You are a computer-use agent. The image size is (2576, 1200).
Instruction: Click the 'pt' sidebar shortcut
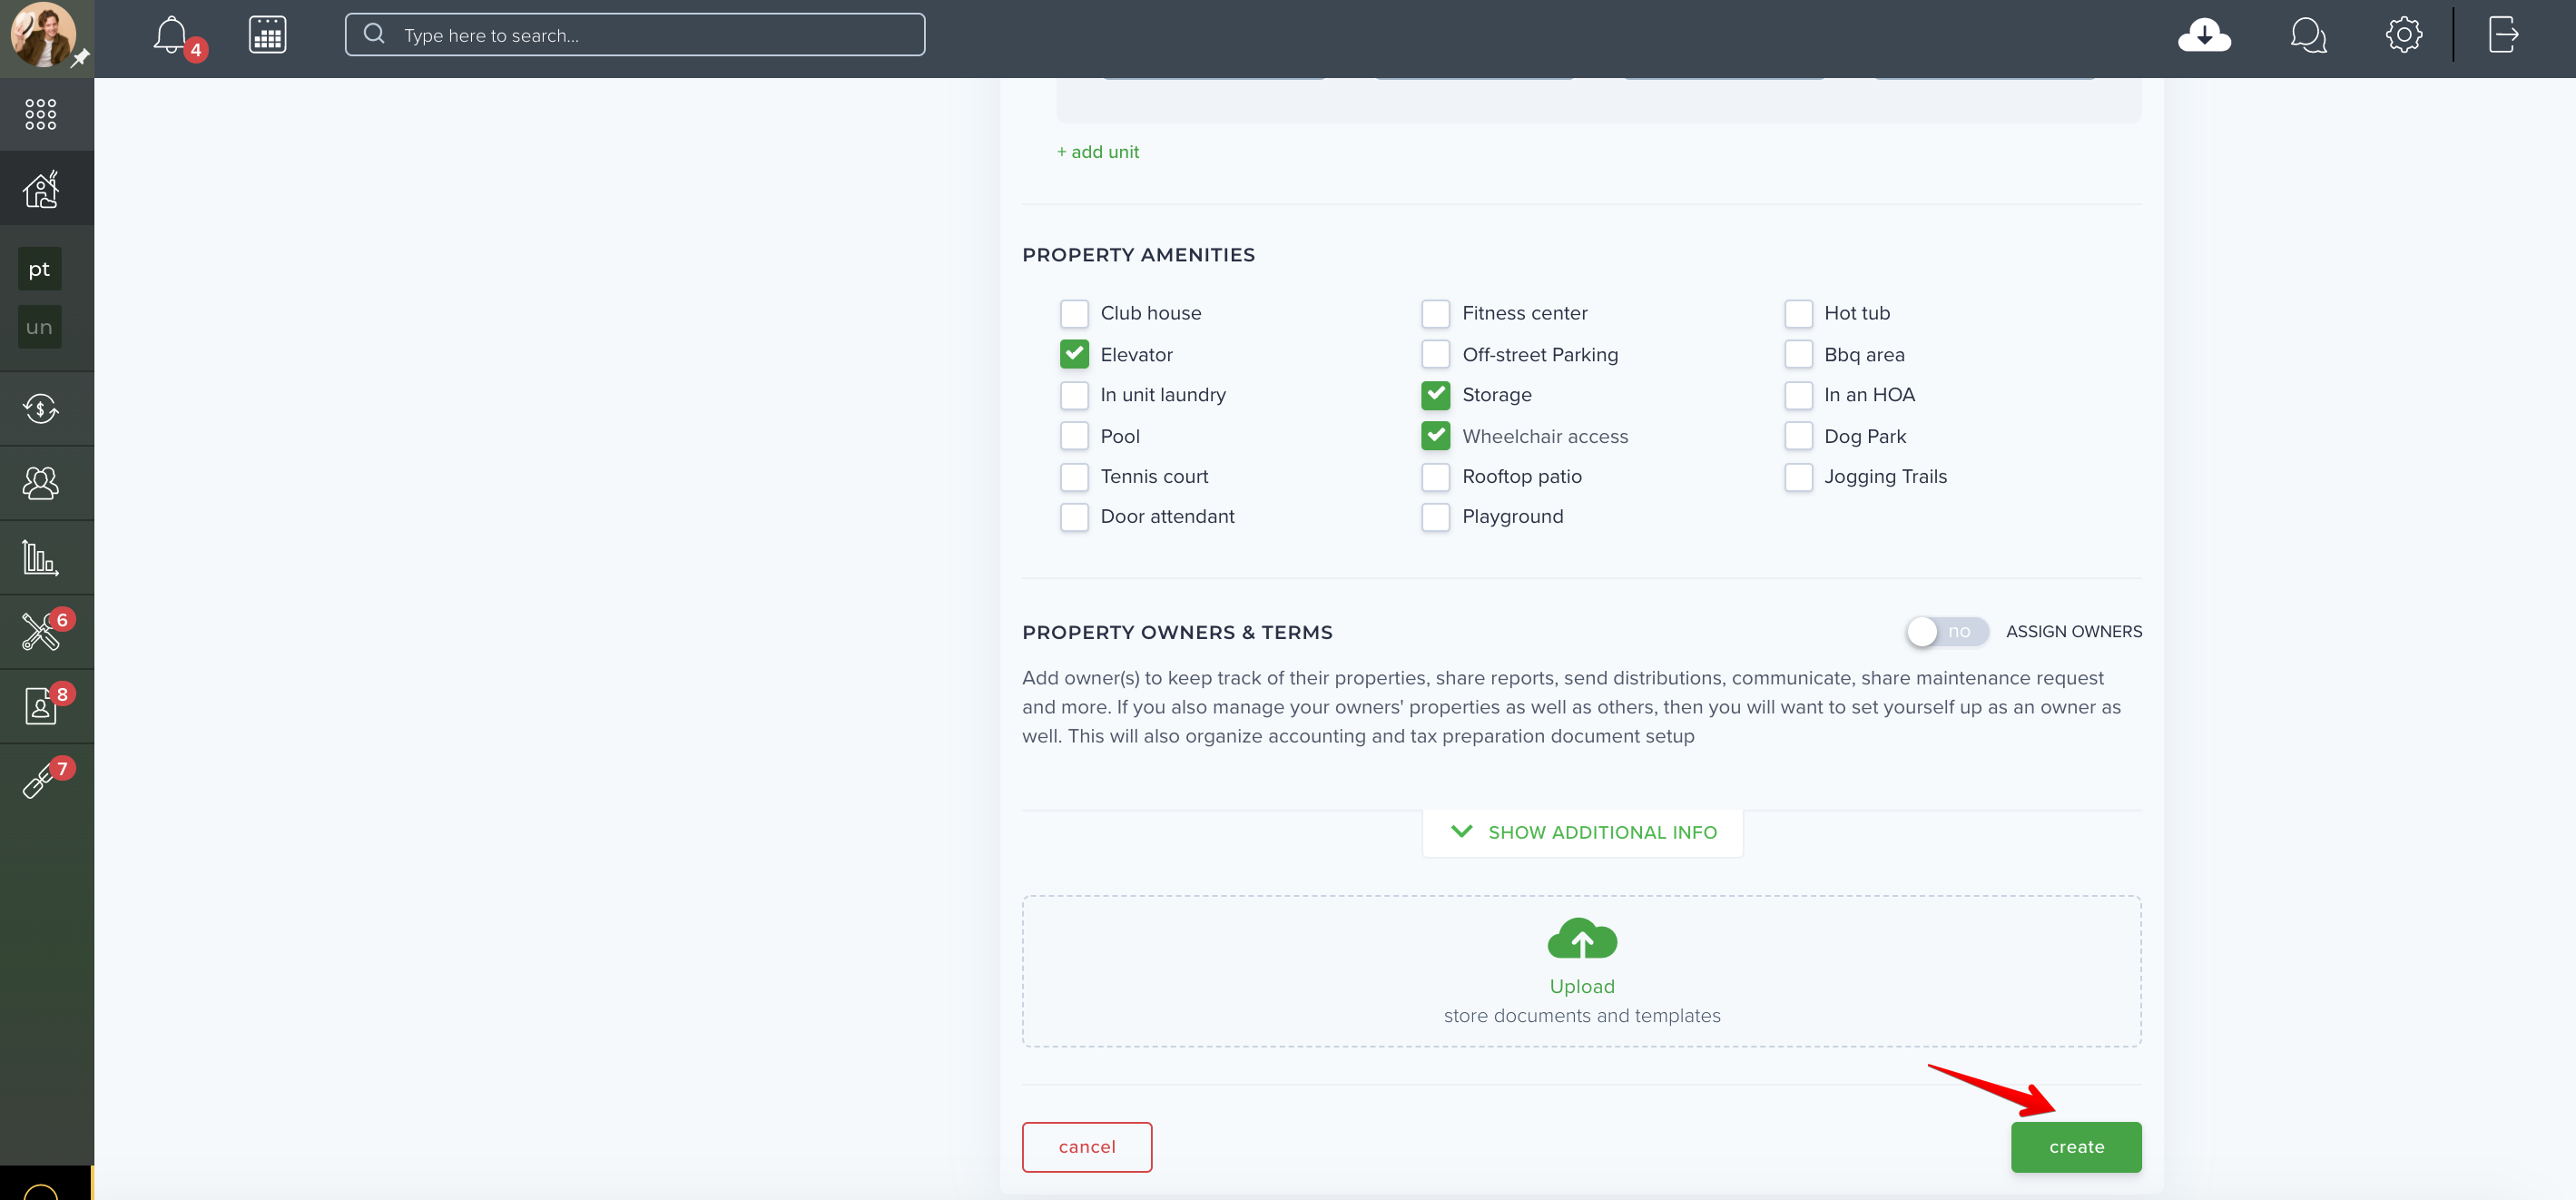point(39,269)
